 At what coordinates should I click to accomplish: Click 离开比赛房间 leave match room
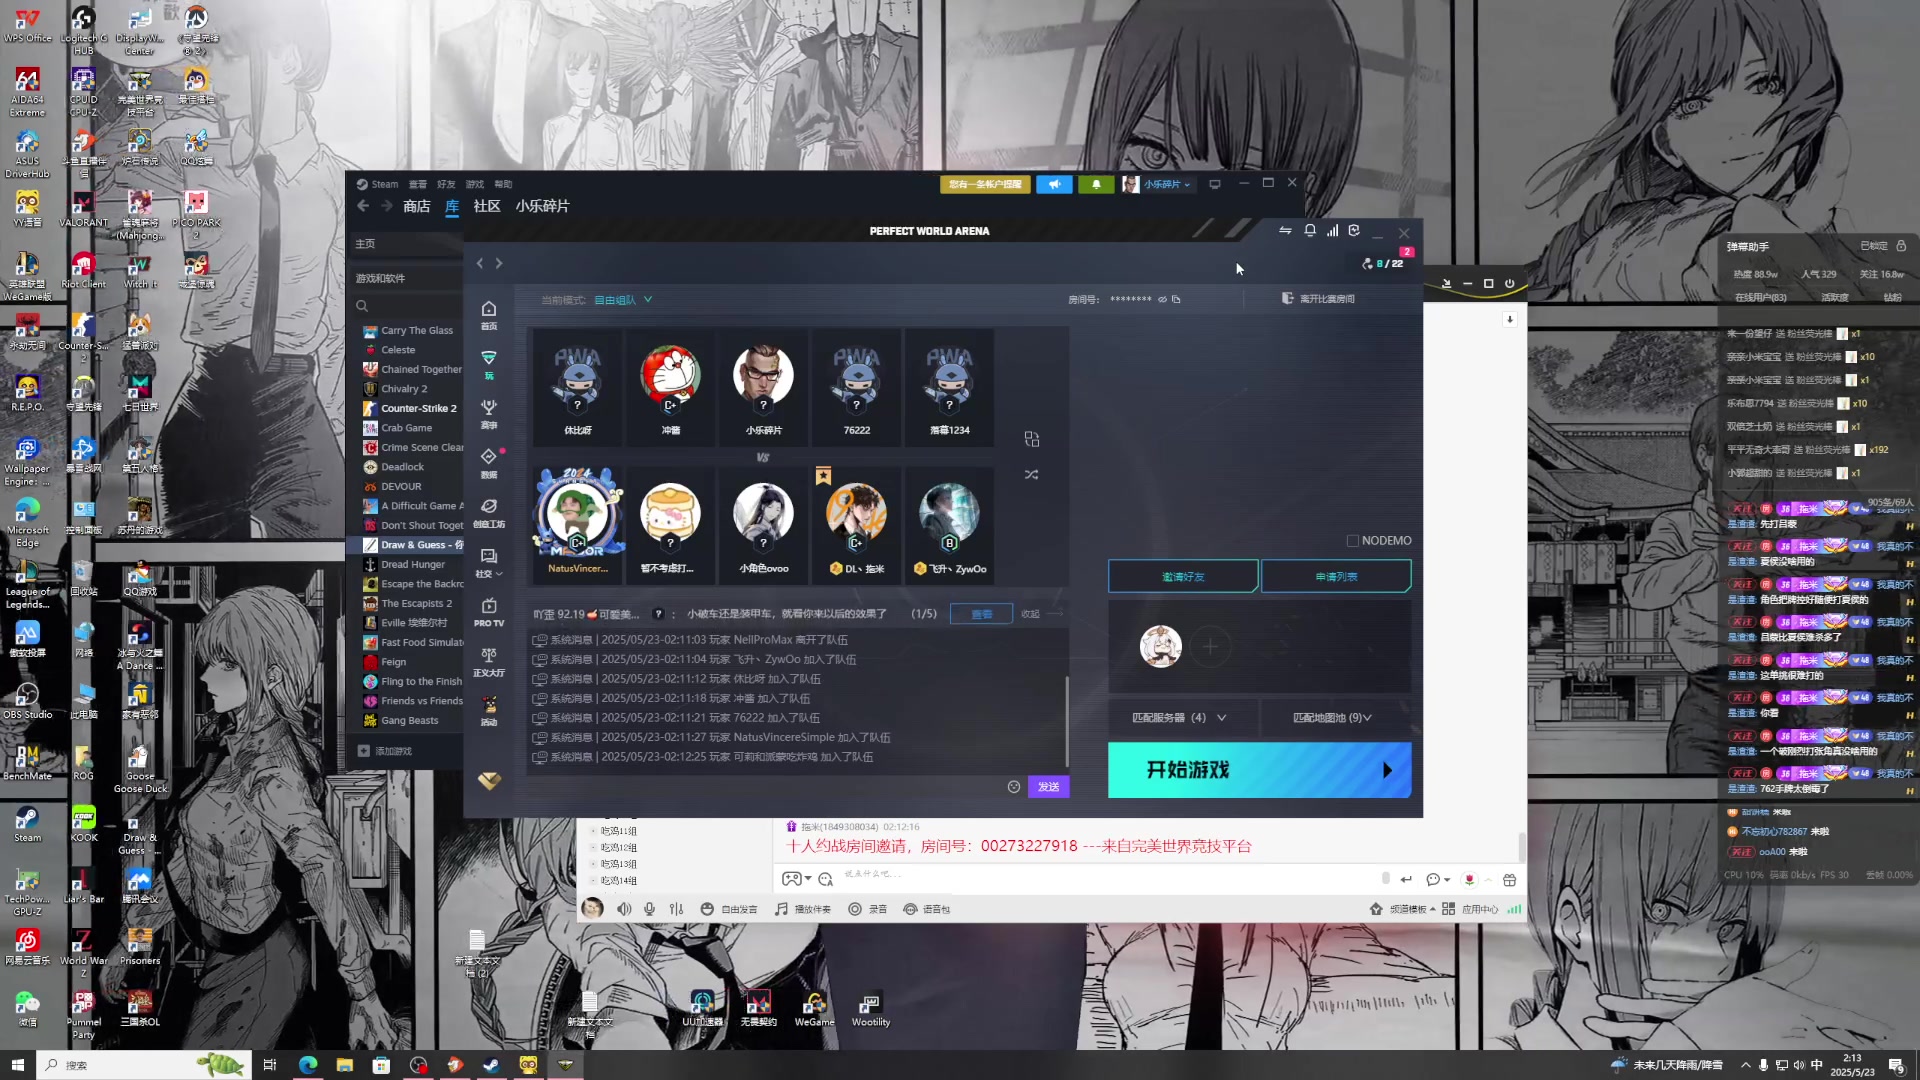[x=1318, y=299]
